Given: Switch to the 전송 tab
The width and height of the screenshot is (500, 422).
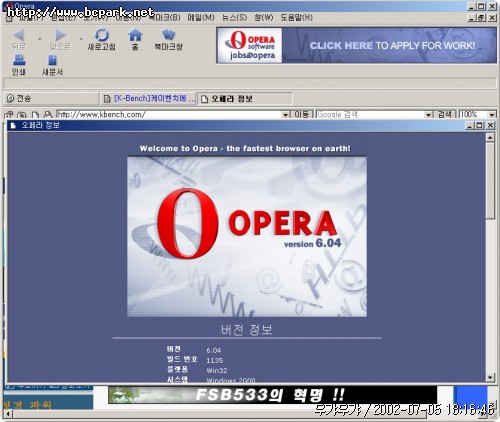Looking at the screenshot, I should [x=51, y=98].
